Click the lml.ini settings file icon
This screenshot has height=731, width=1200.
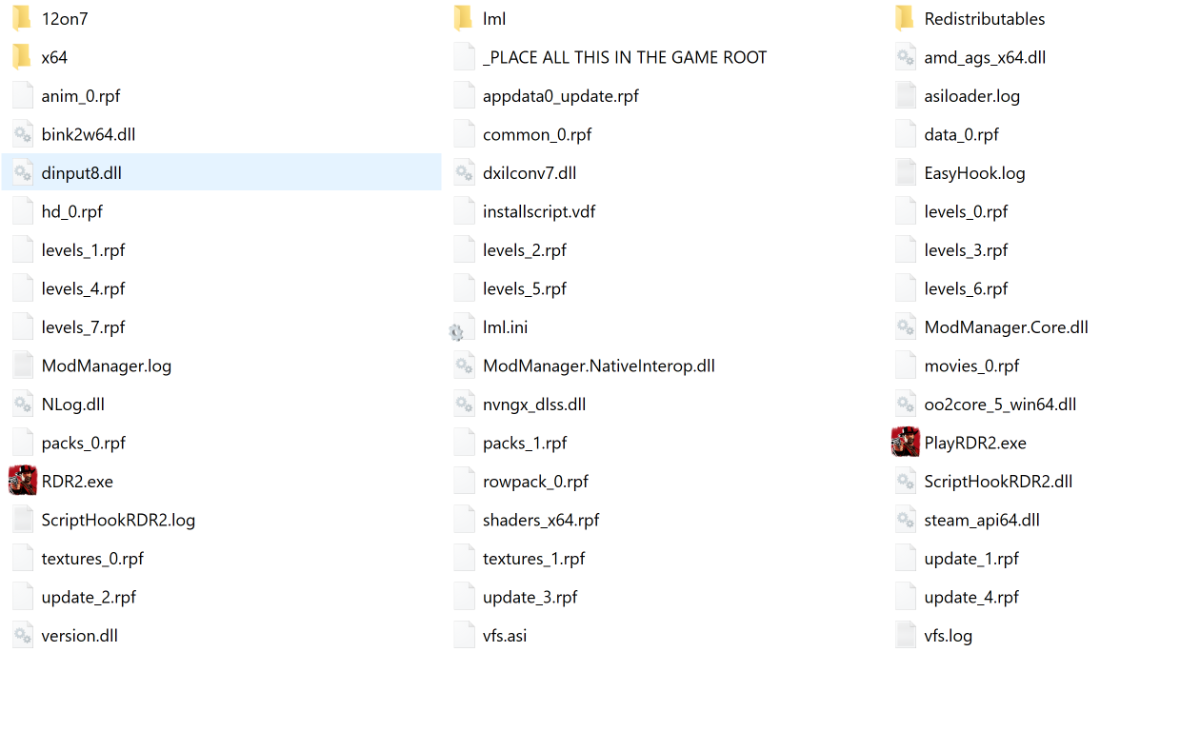[x=458, y=329]
